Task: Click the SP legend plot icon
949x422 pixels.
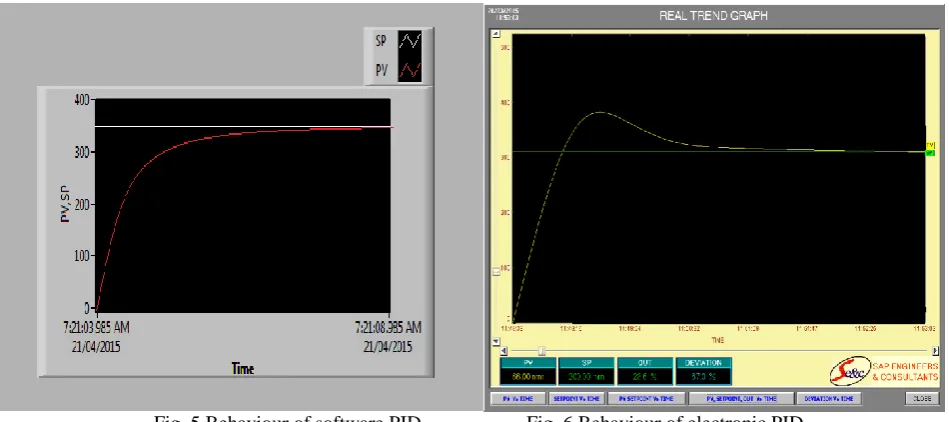Action: [x=410, y=42]
